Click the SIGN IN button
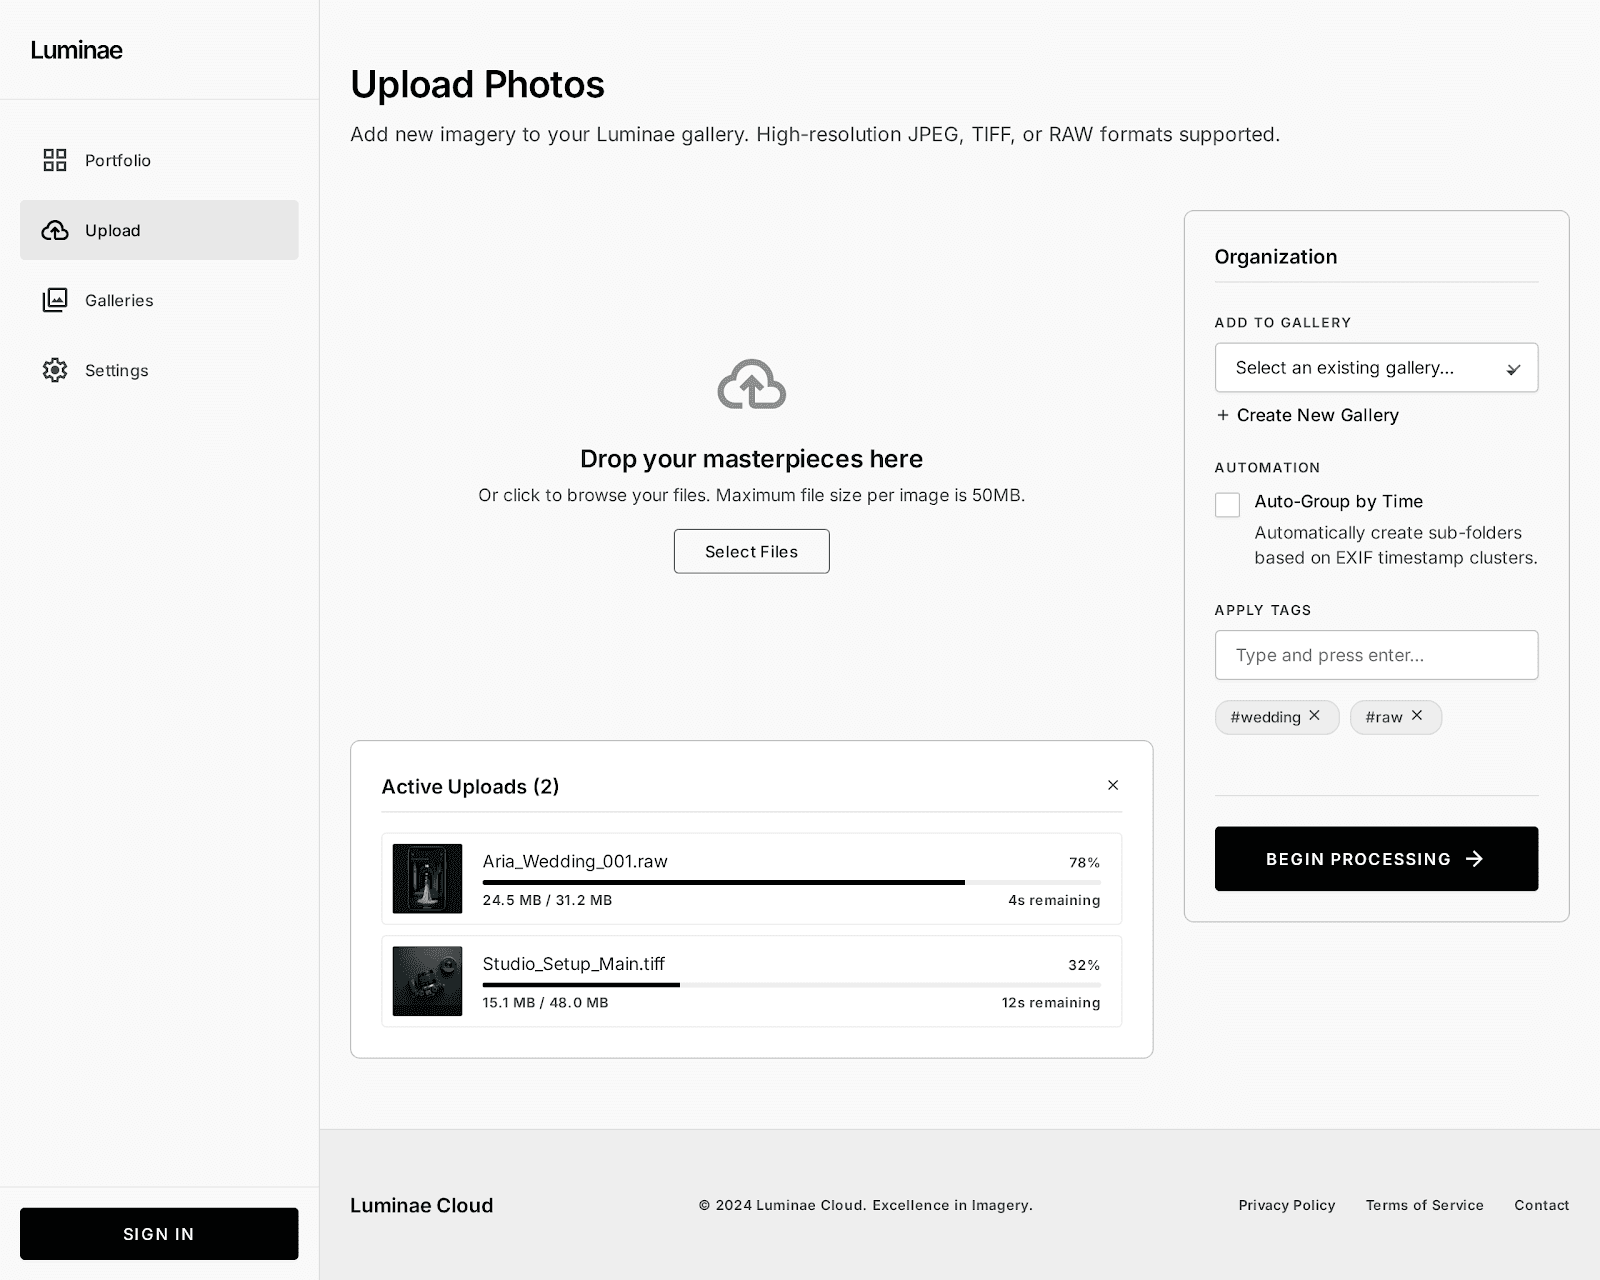Image resolution: width=1600 pixels, height=1280 pixels. pyautogui.click(x=159, y=1234)
